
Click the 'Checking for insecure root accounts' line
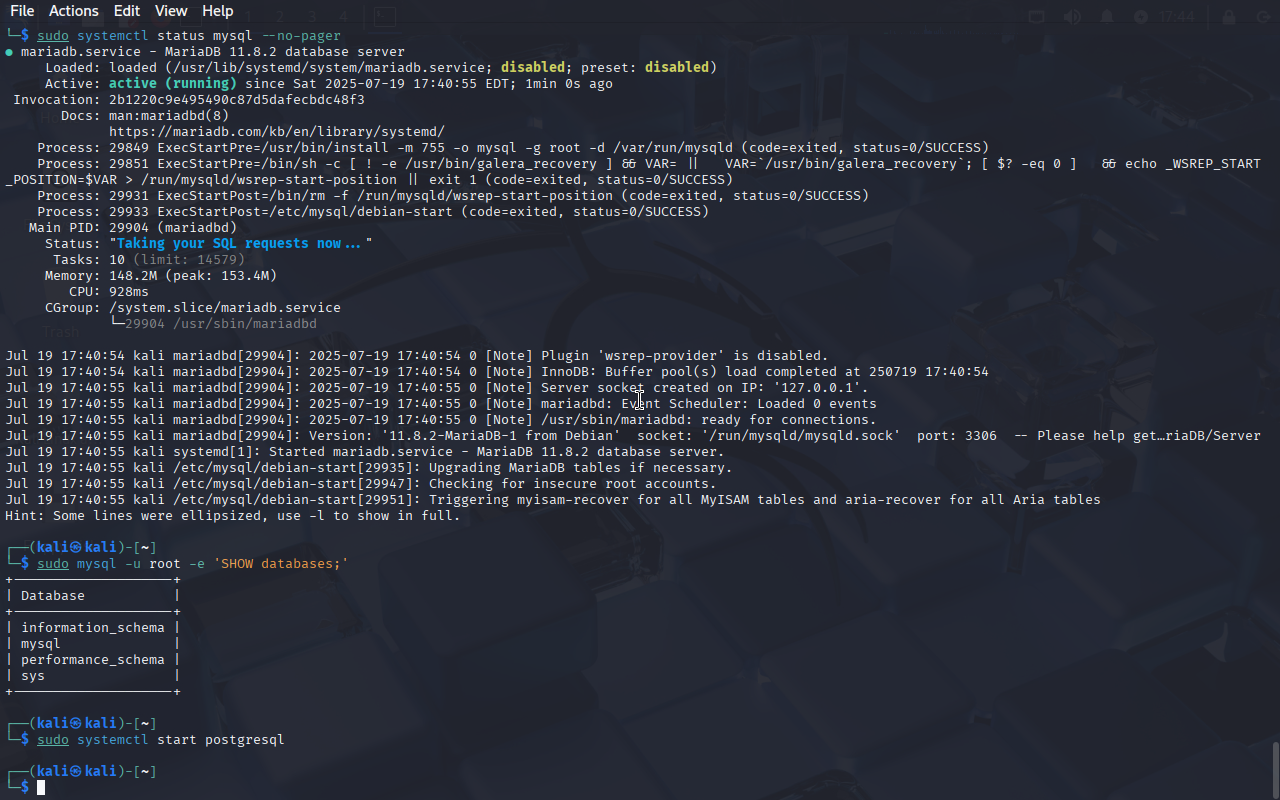[x=361, y=484]
